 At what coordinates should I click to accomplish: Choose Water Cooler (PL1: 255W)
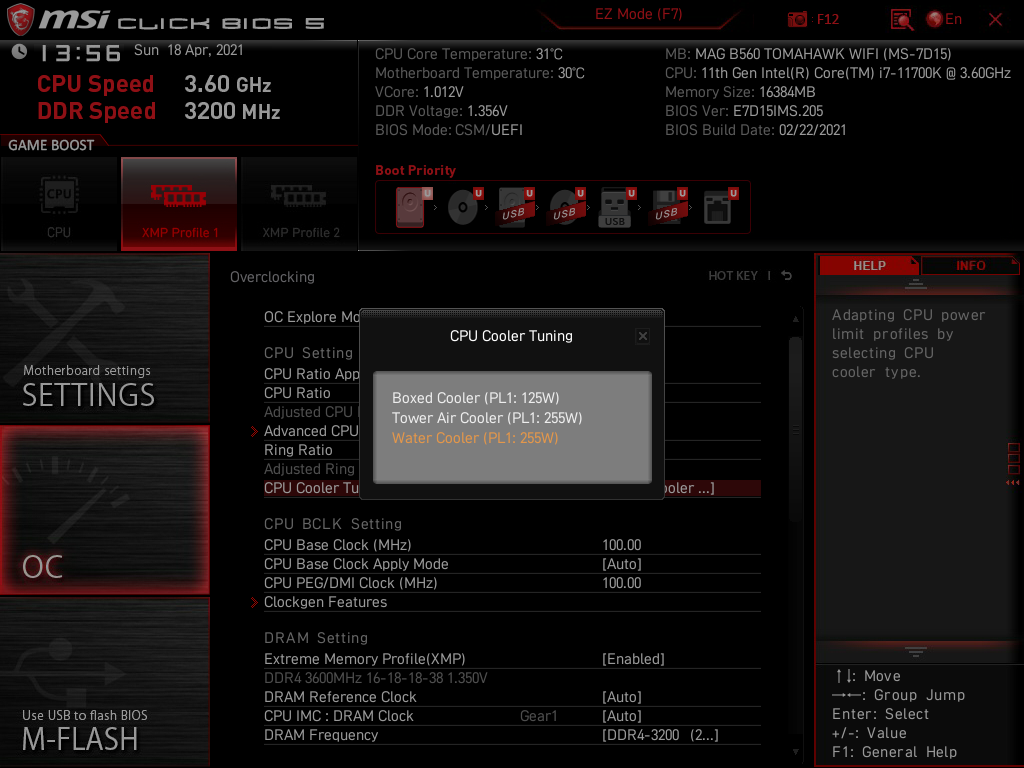coord(475,438)
